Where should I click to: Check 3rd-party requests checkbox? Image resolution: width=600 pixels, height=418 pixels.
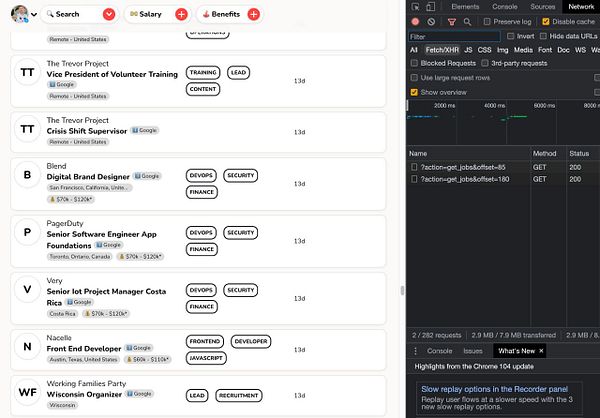pos(485,63)
